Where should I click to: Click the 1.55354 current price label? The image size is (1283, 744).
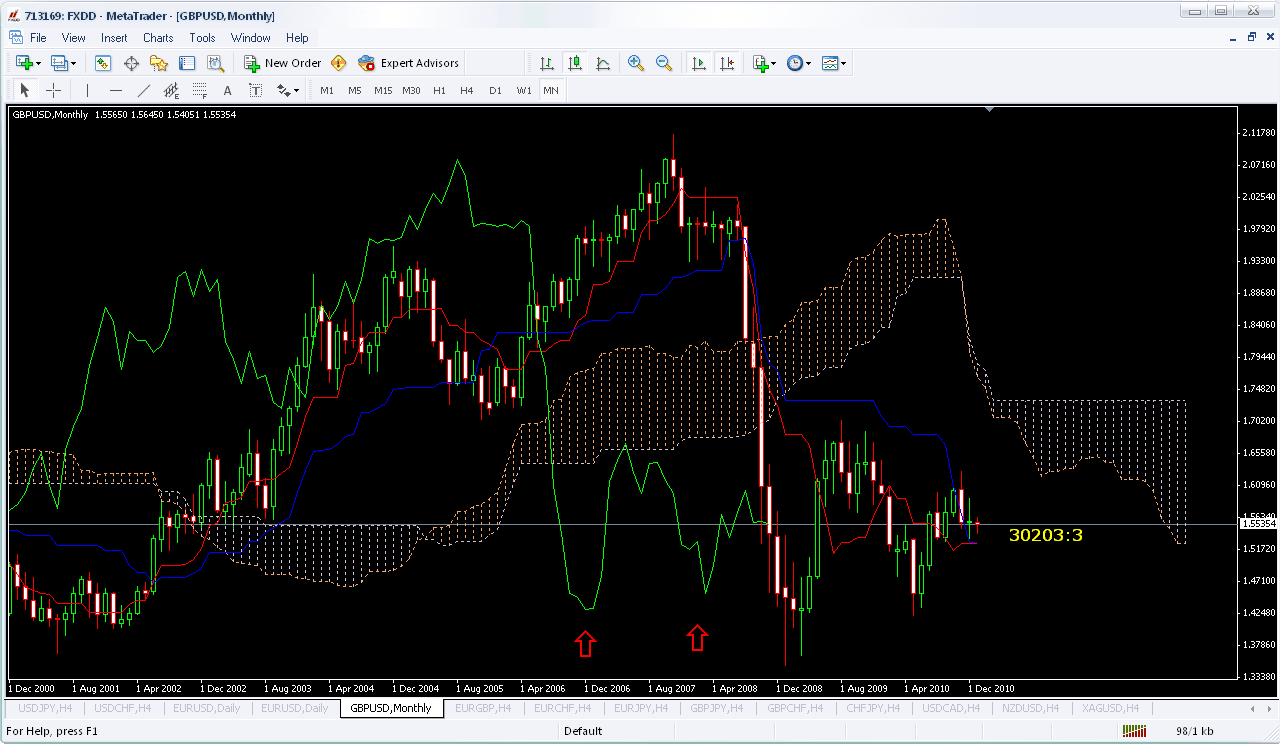tap(1257, 523)
